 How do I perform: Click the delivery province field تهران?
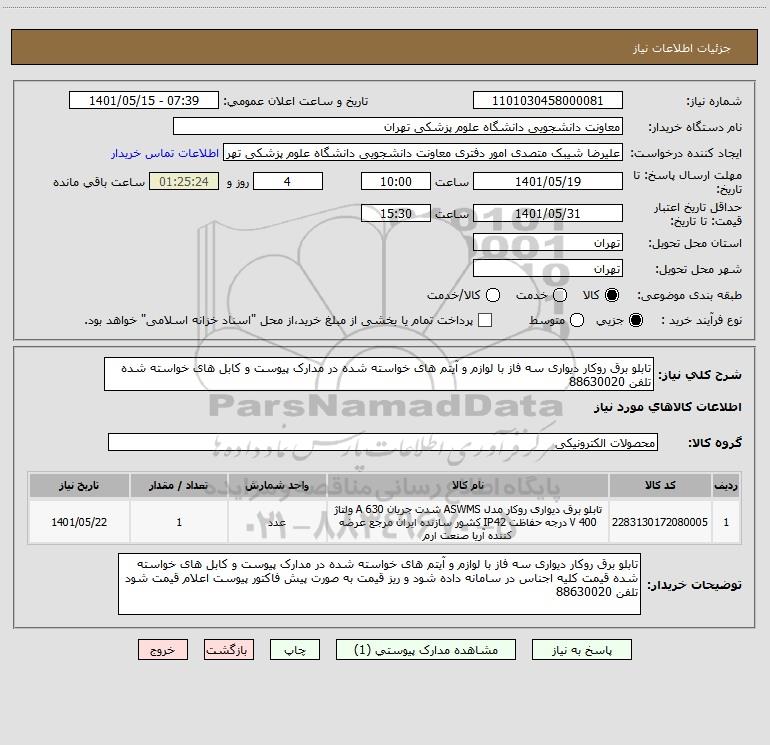tap(548, 242)
